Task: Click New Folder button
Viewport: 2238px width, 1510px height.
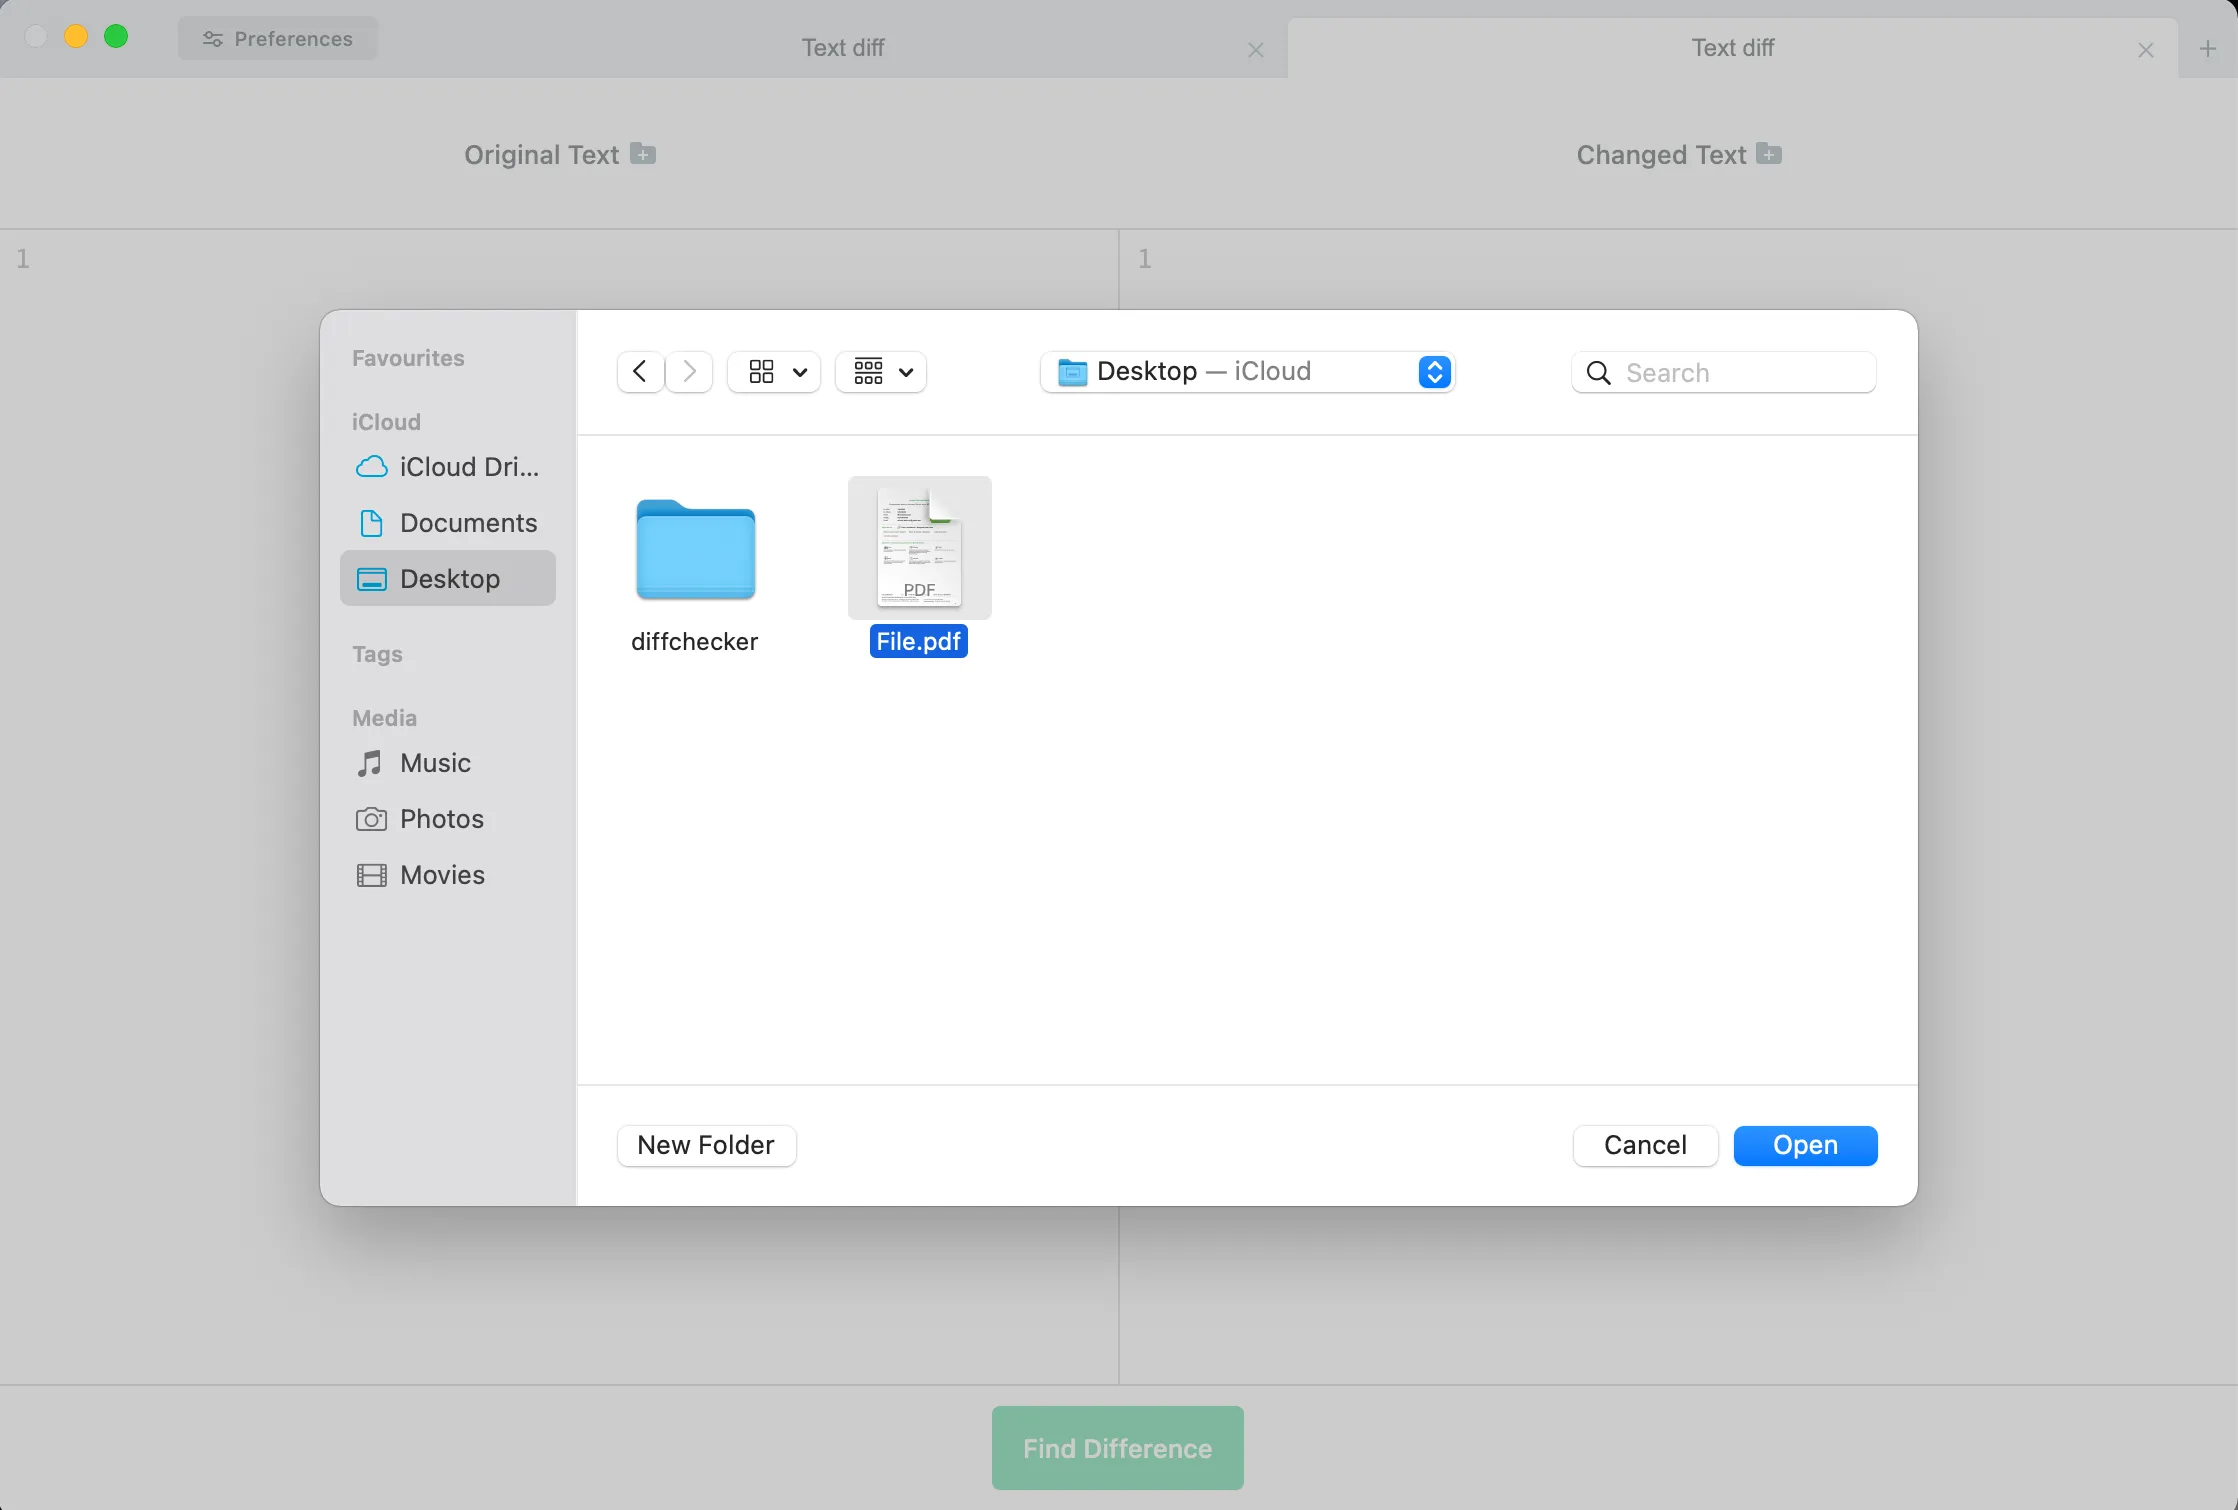Action: [x=706, y=1146]
